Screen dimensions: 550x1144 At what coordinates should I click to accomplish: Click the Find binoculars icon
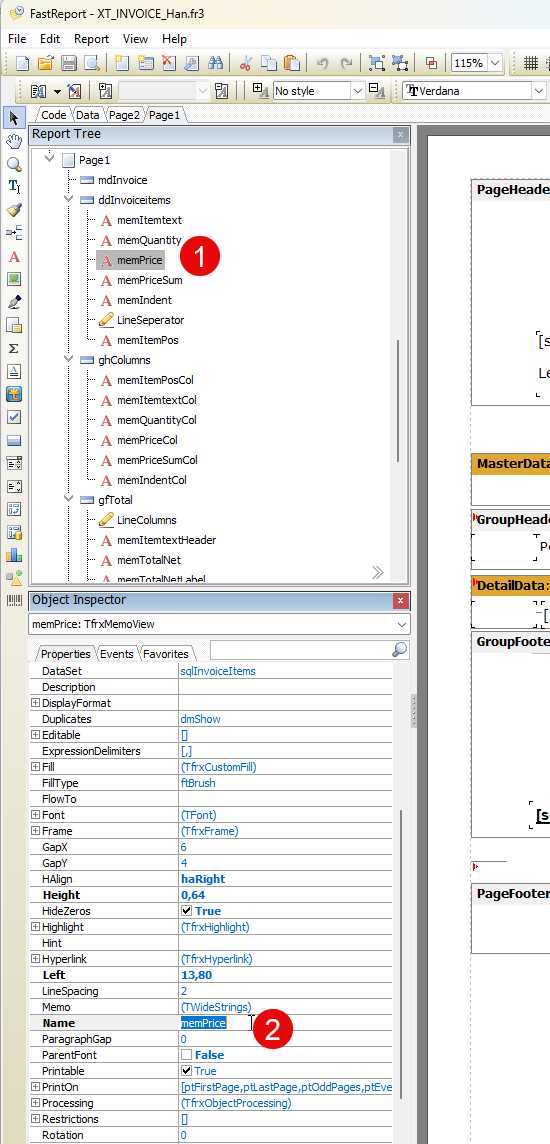coord(215,63)
